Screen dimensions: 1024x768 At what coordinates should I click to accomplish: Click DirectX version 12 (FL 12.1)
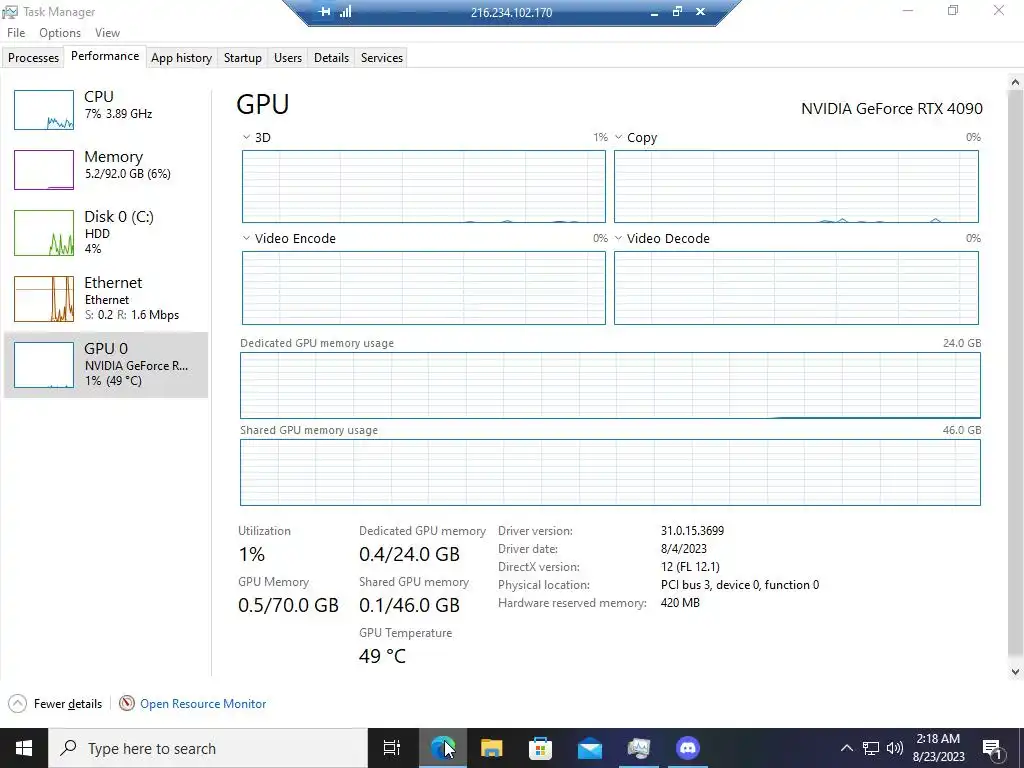pos(690,567)
